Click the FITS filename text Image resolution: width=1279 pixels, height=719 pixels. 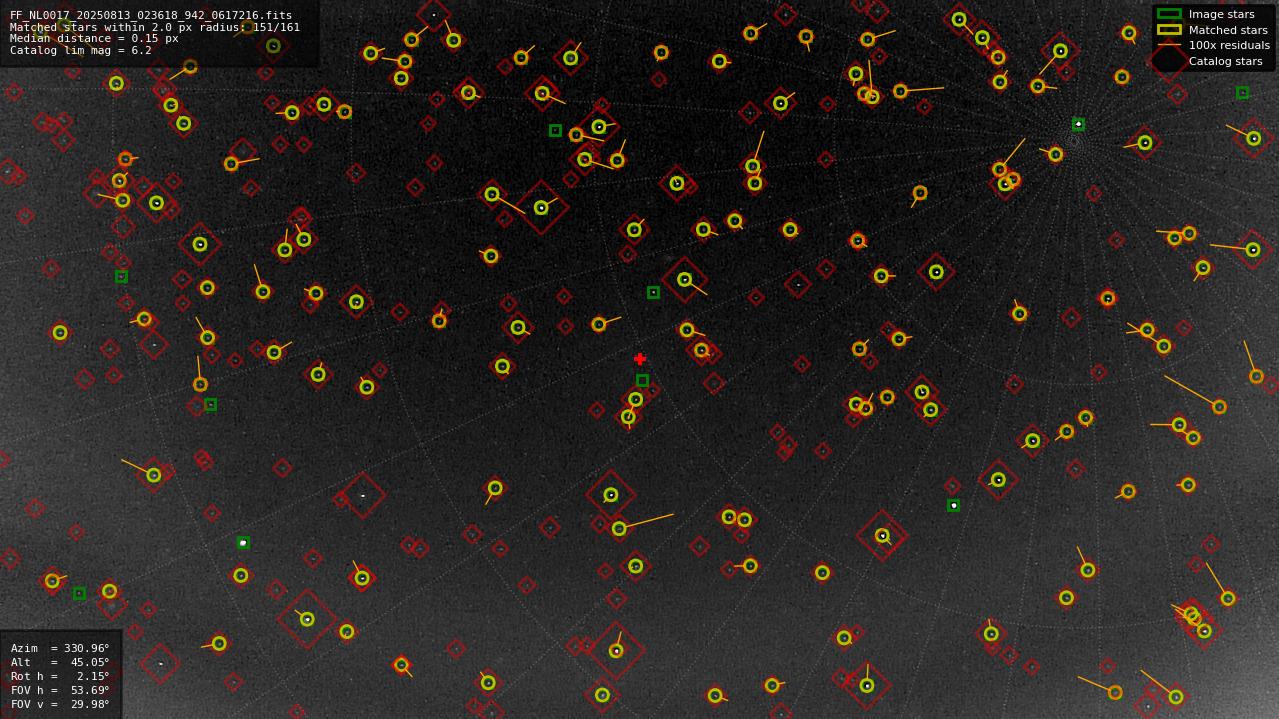(151, 15)
